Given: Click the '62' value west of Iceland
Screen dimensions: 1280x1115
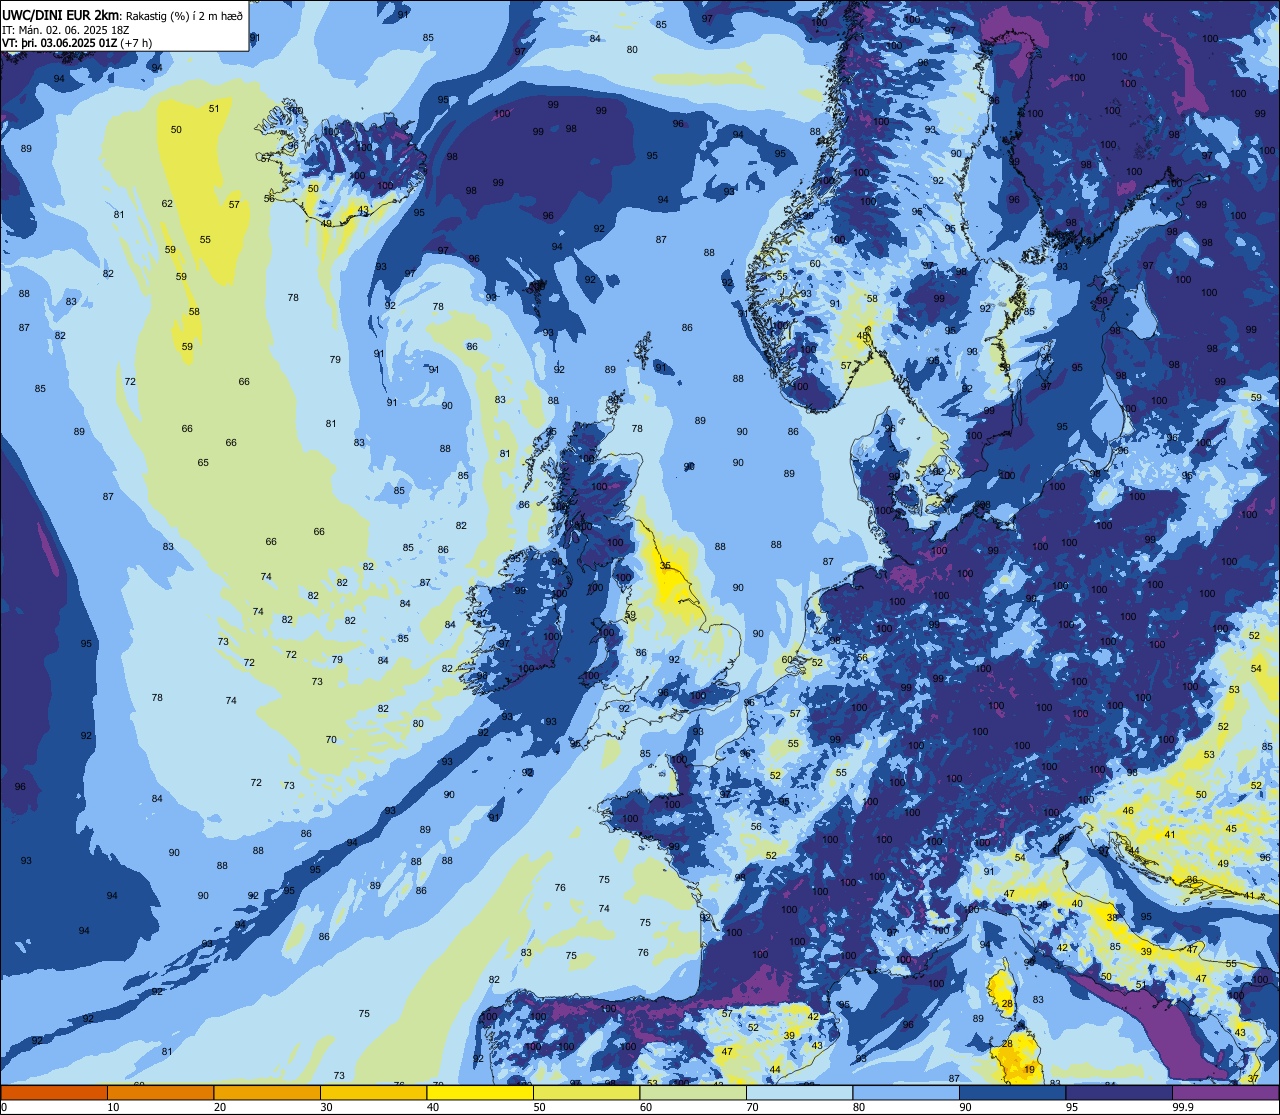Looking at the screenshot, I should 167,204.
